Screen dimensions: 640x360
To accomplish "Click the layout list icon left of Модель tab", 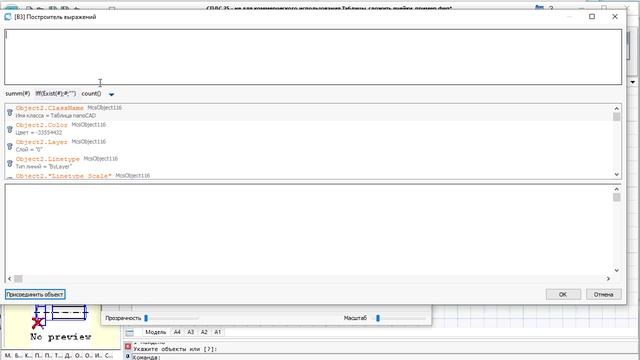I will 129,333.
